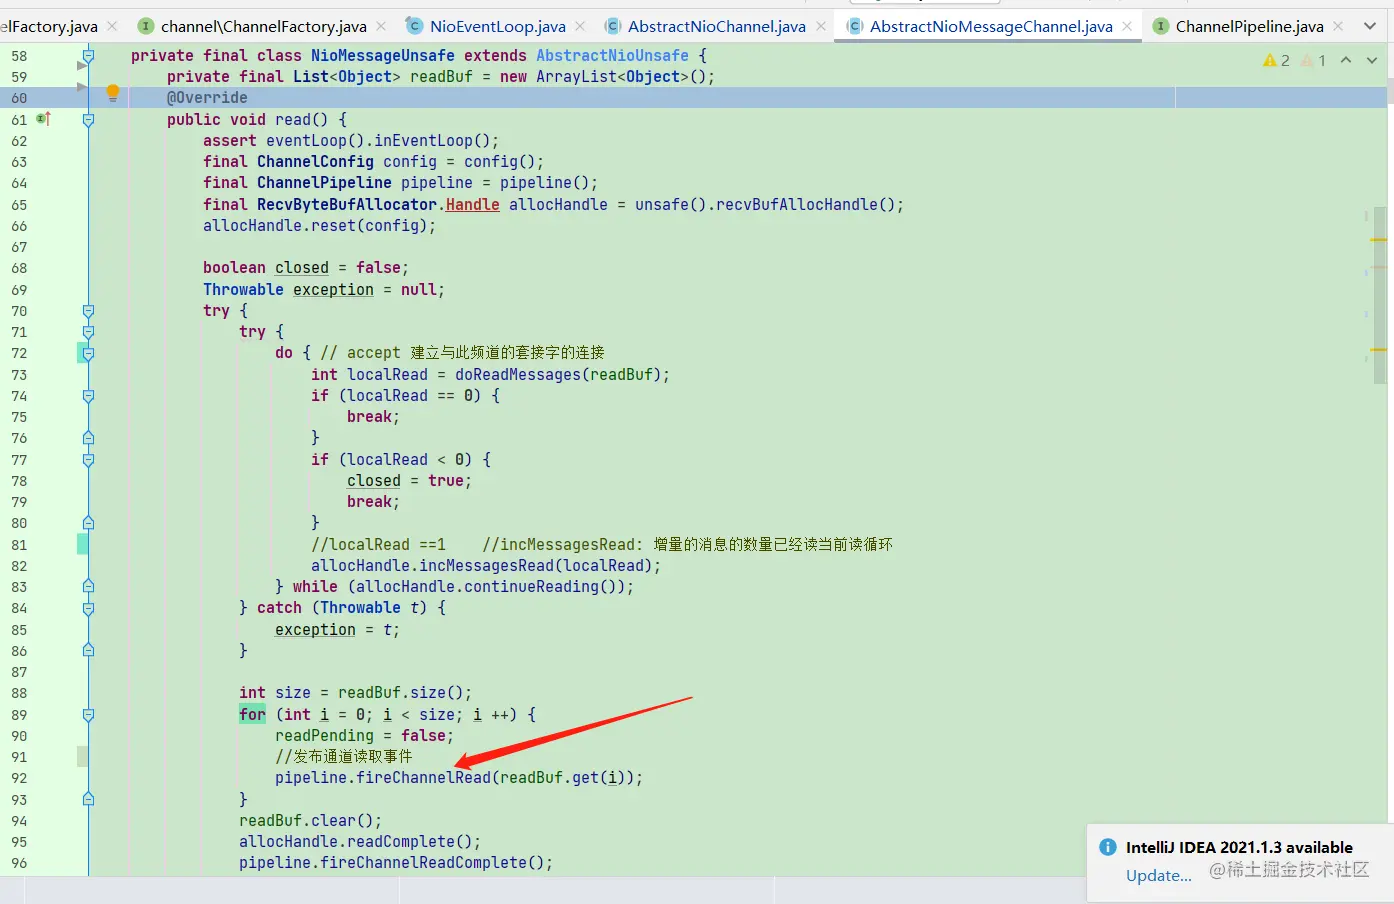Click the upper yellow warning stripe marker
1394x904 pixels.
coord(1379,240)
